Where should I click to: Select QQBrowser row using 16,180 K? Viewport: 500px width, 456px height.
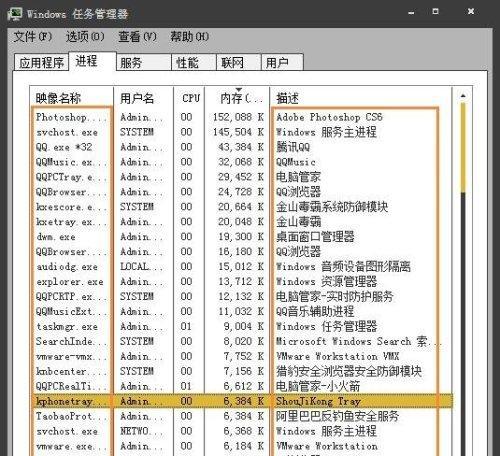(241, 252)
